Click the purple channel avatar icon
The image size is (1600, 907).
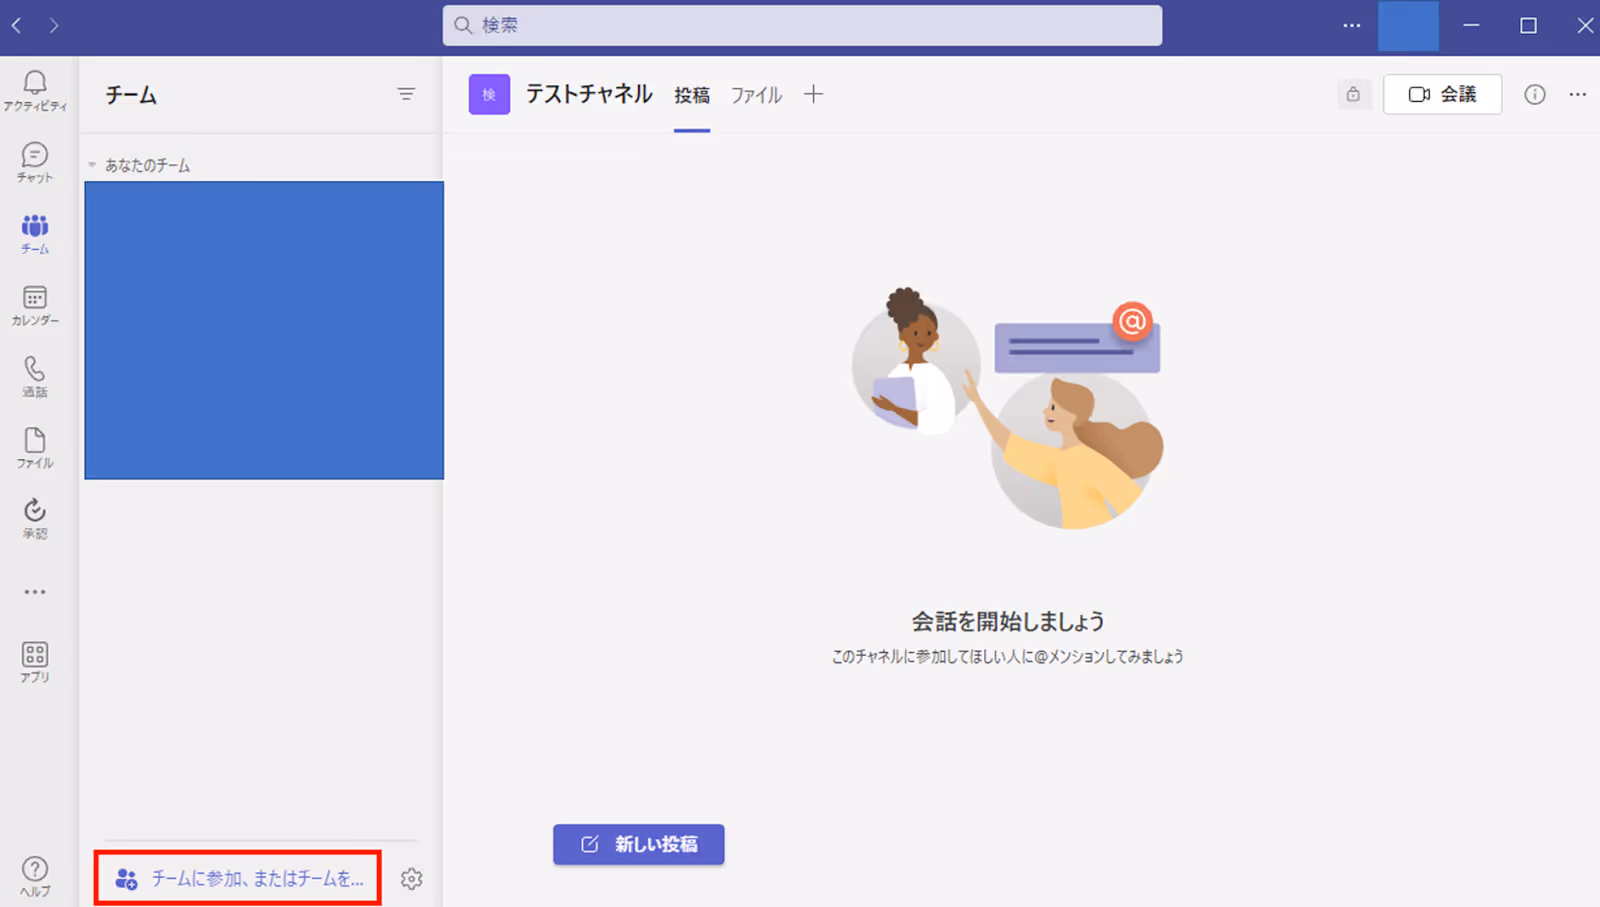coord(490,94)
